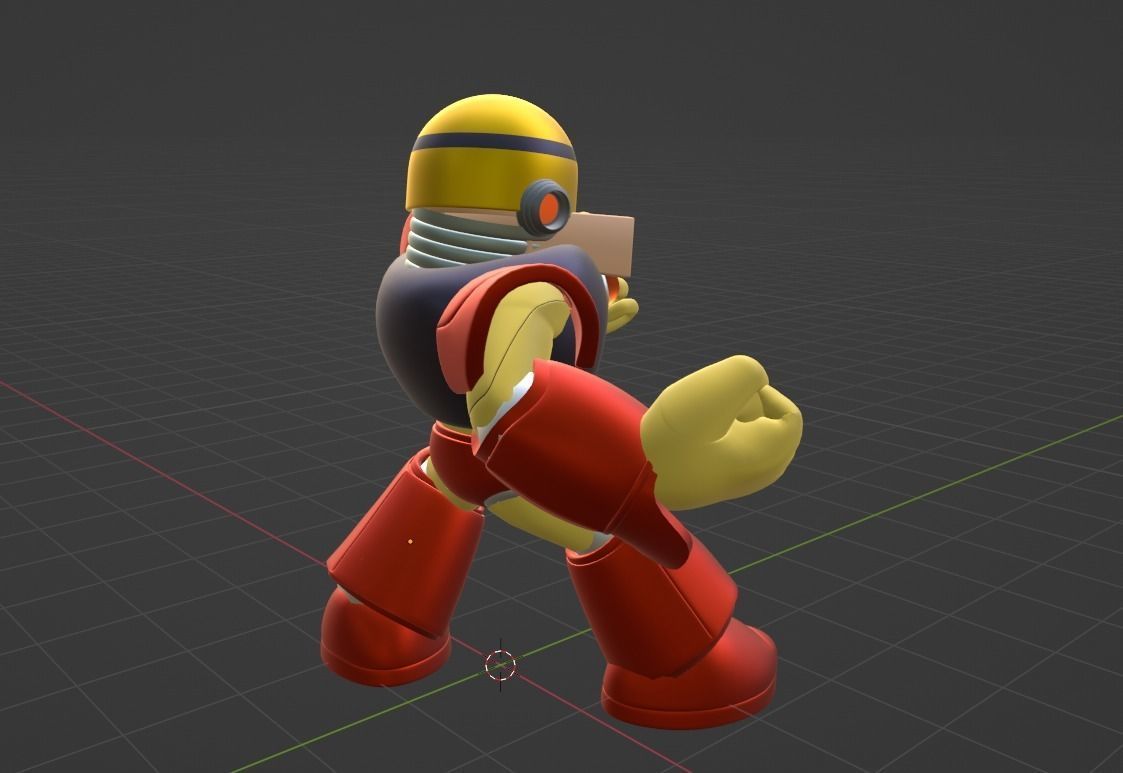
Task: Click the grey coiled neck spring
Action: (x=466, y=238)
